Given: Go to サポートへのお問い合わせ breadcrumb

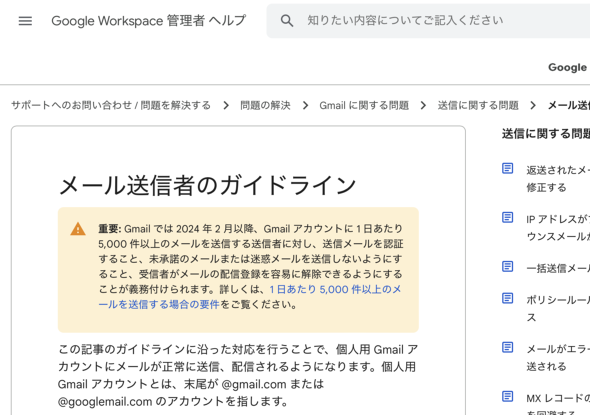Looking at the screenshot, I should click(111, 105).
